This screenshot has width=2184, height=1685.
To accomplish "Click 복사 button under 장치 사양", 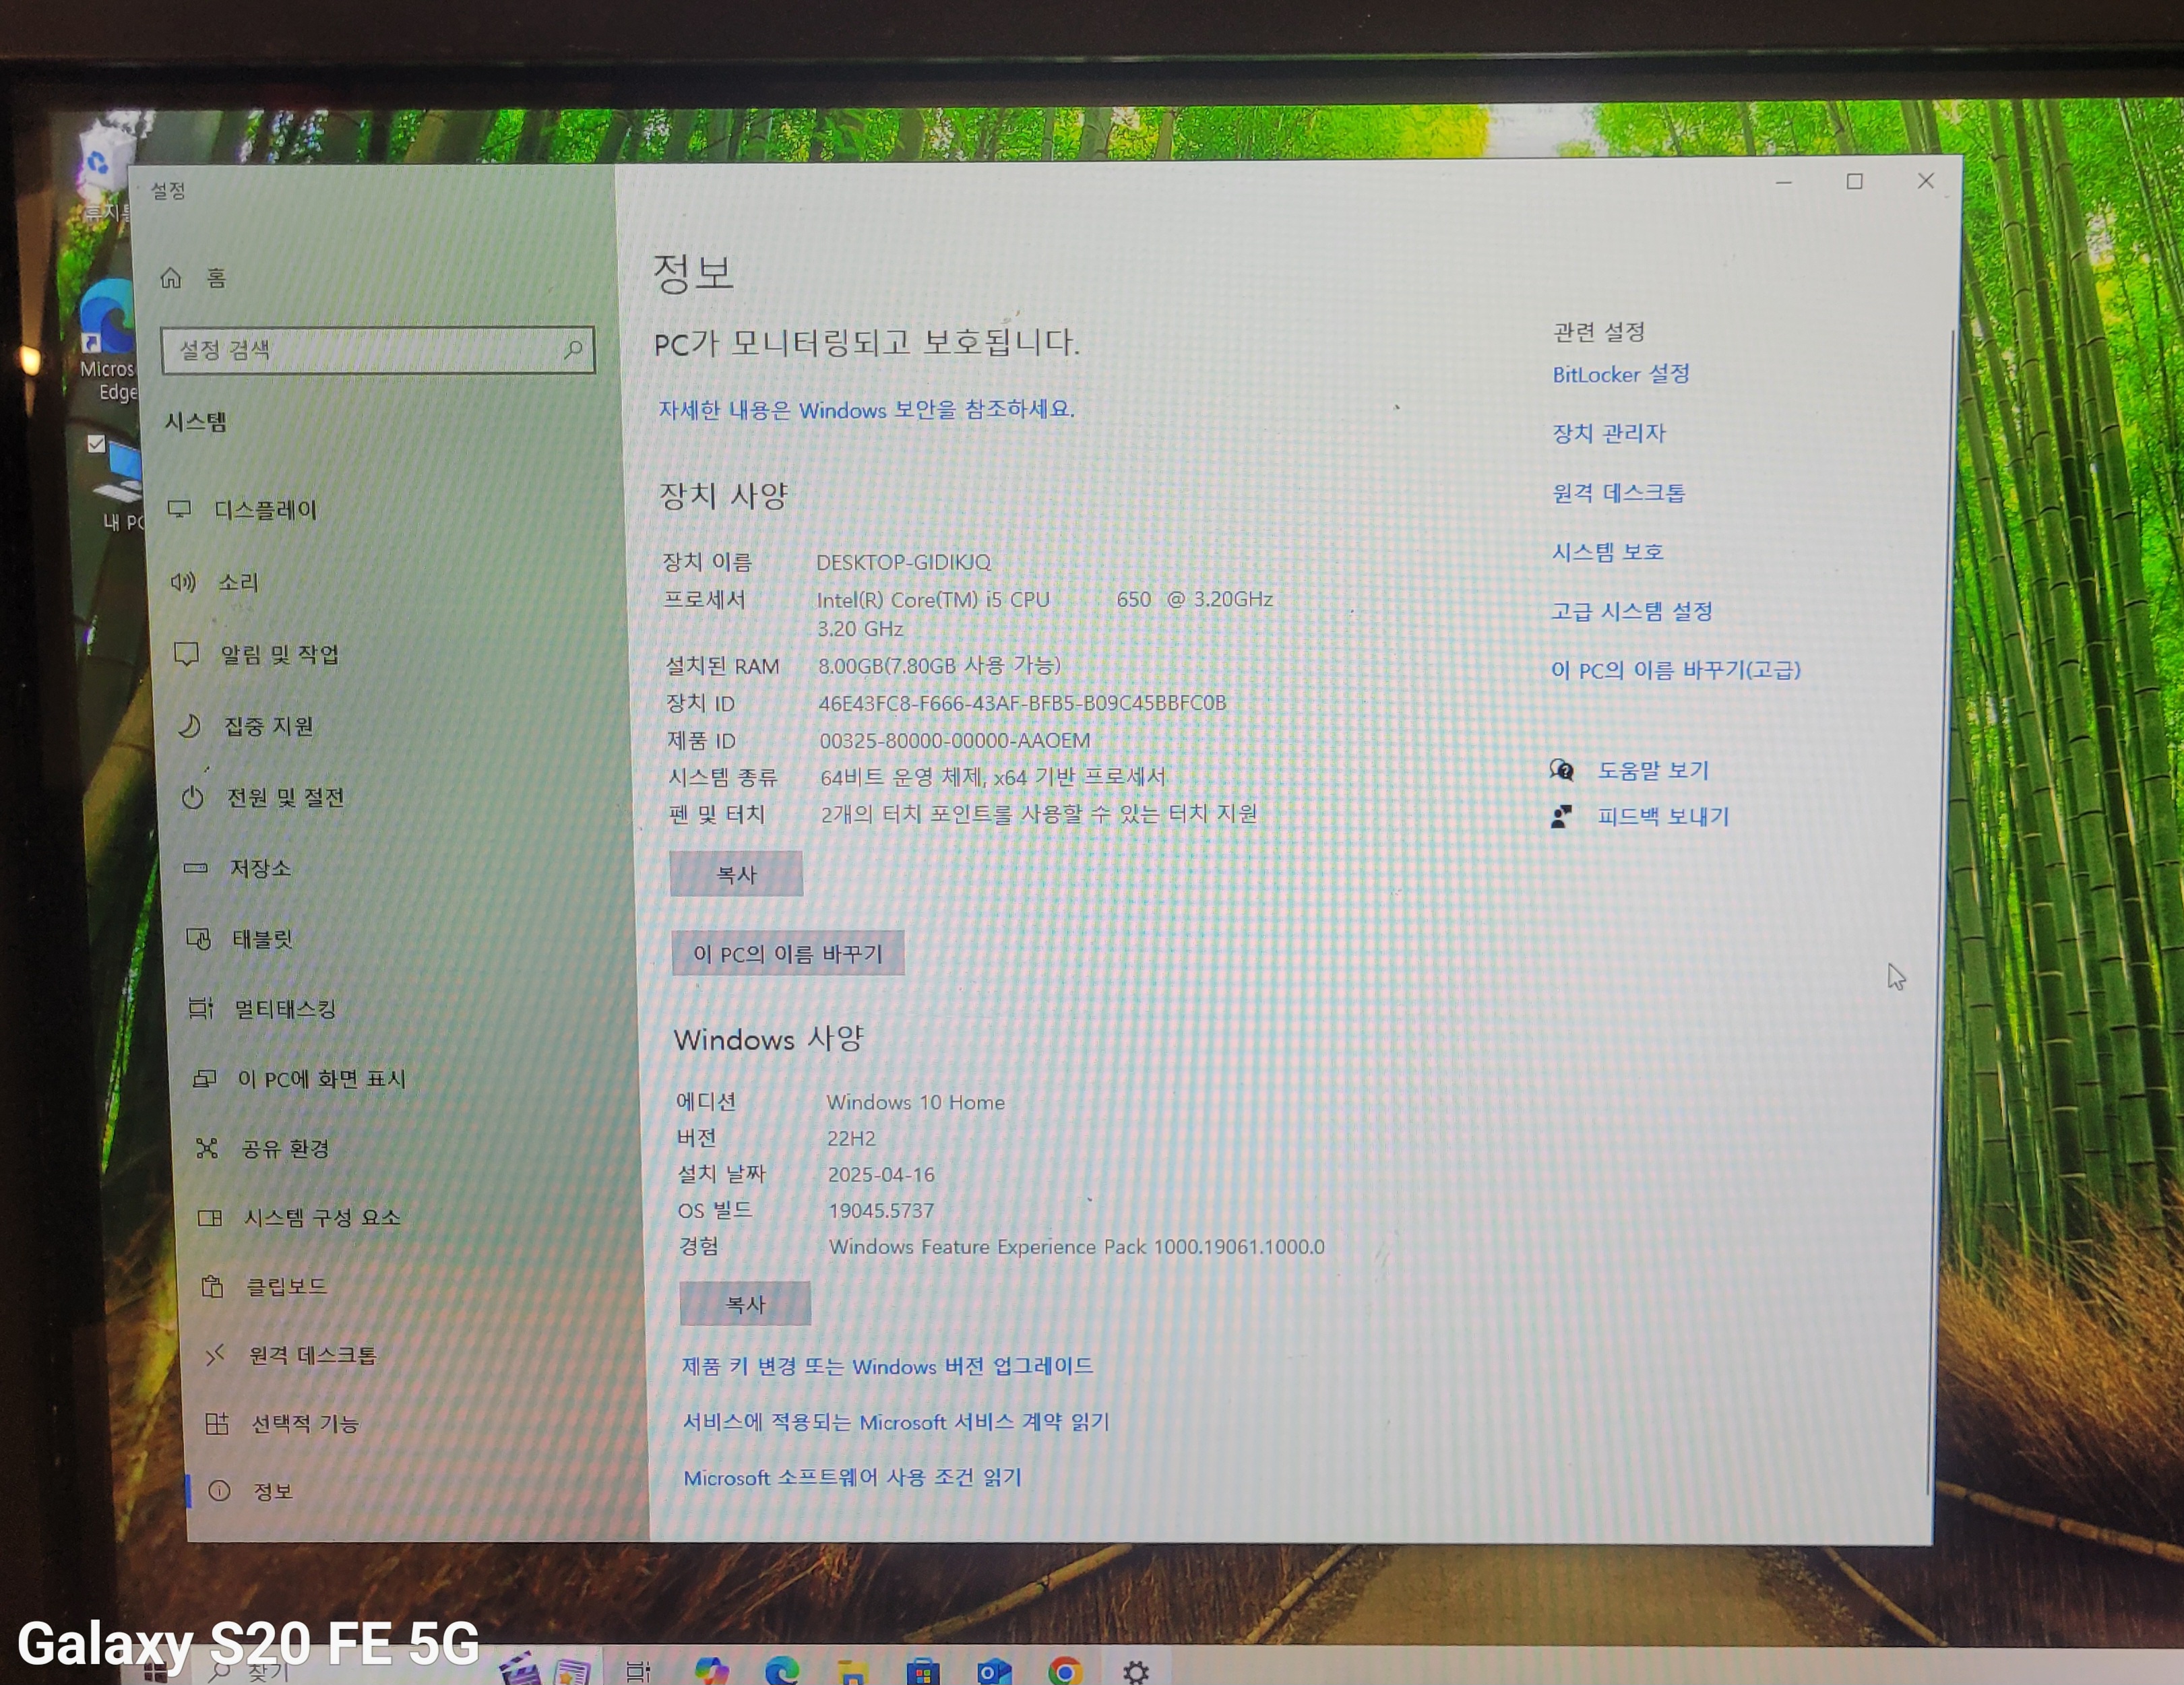I will pos(736,874).
